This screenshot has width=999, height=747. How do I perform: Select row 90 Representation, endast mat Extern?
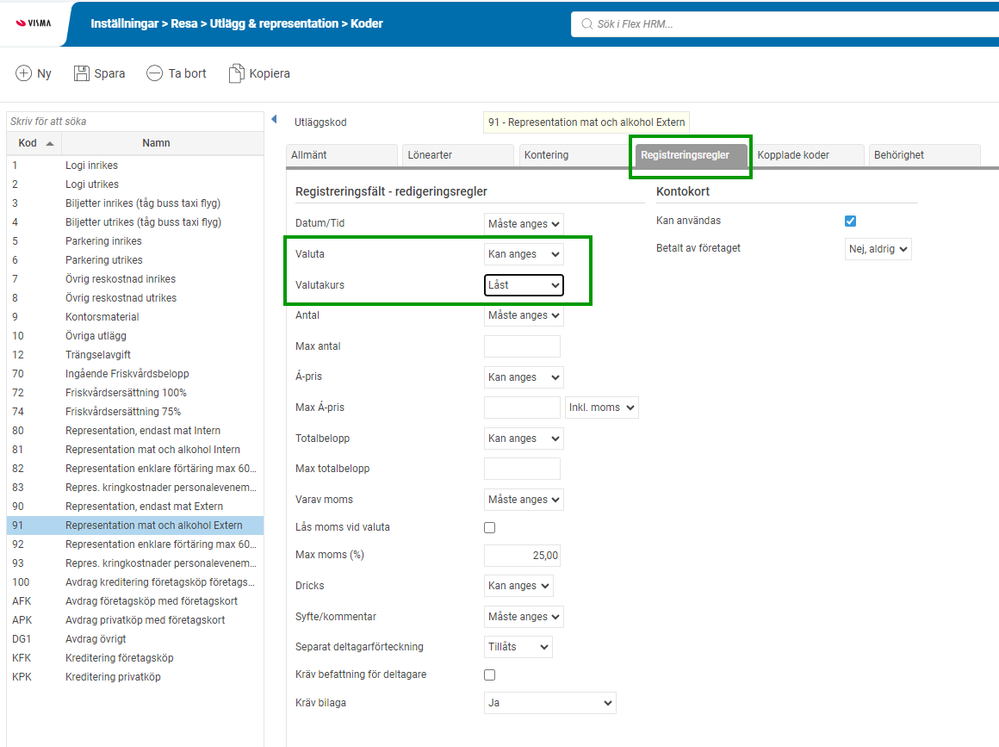point(135,506)
